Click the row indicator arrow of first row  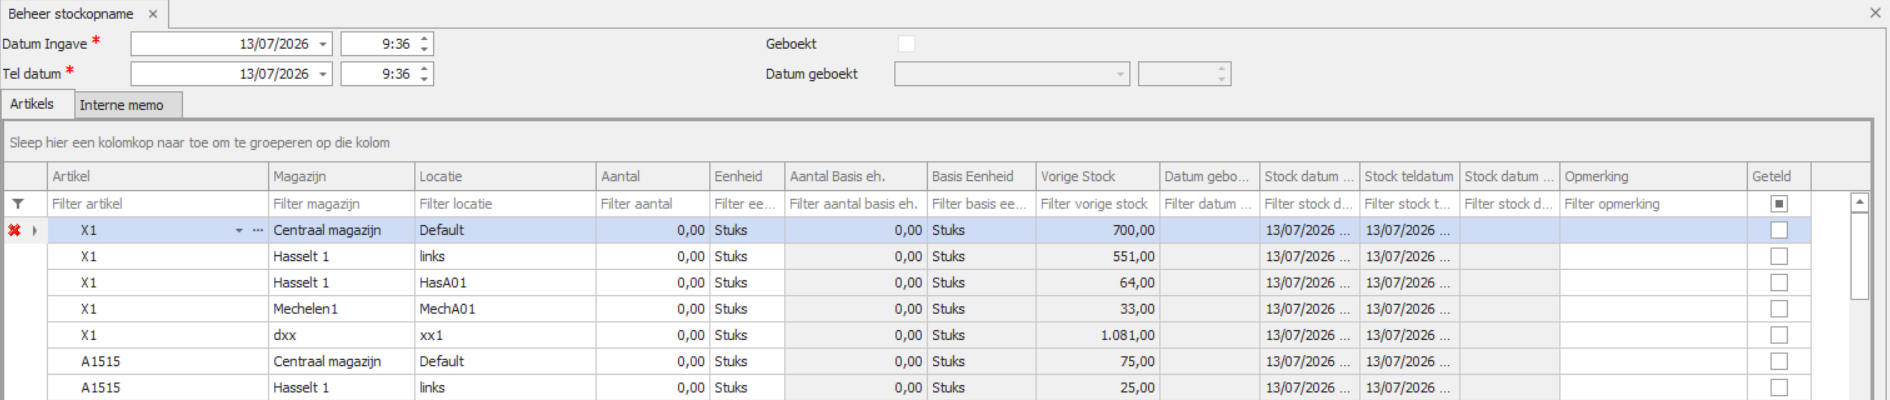click(35, 230)
